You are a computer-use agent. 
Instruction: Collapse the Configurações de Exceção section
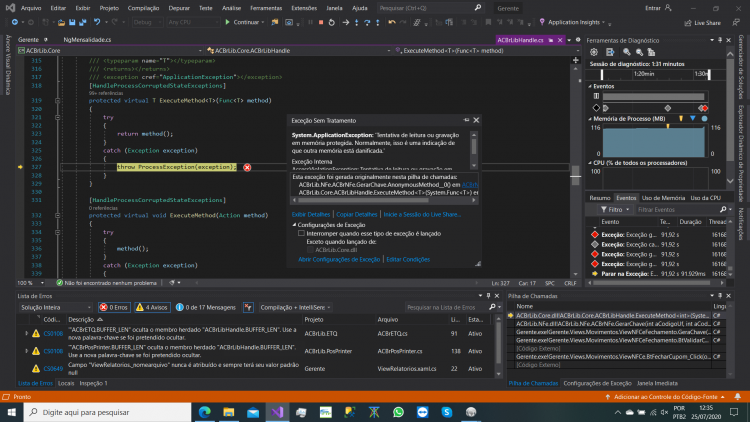pyautogui.click(x=294, y=225)
